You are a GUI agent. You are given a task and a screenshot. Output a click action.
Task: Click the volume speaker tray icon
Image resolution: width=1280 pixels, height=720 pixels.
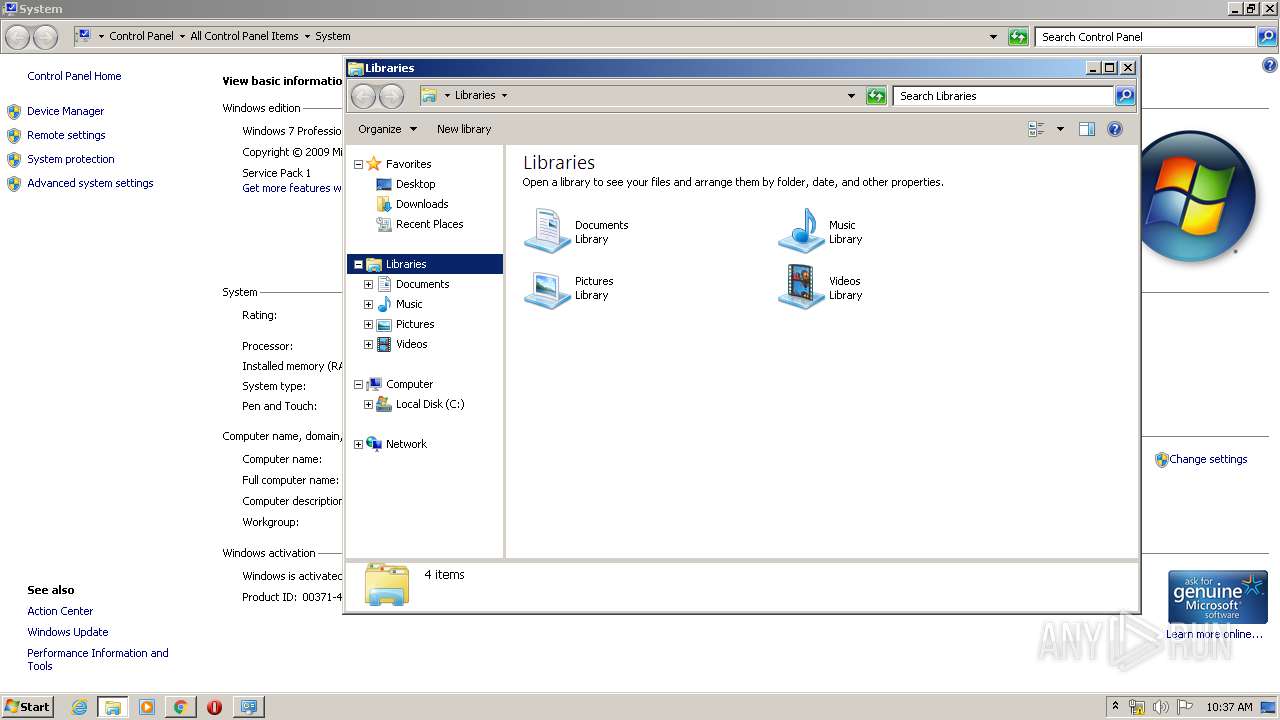pyautogui.click(x=1161, y=707)
